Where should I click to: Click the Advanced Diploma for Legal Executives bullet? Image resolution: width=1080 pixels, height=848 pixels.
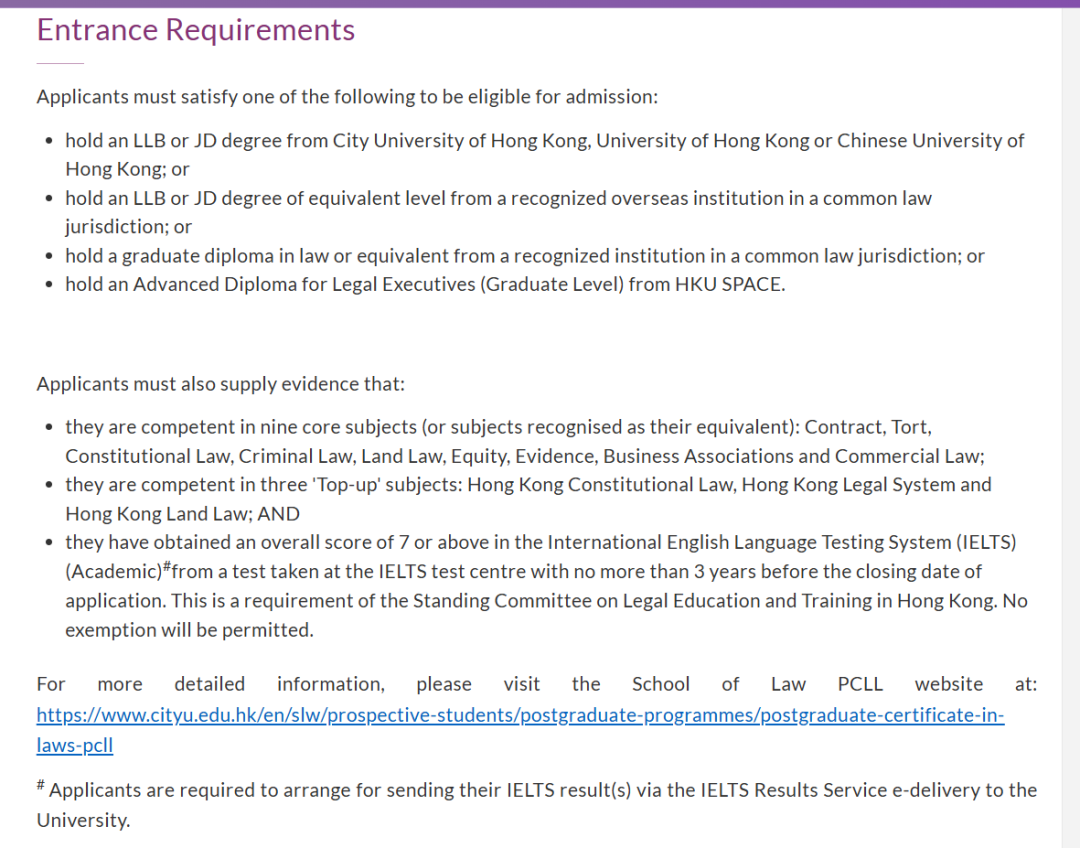point(425,284)
